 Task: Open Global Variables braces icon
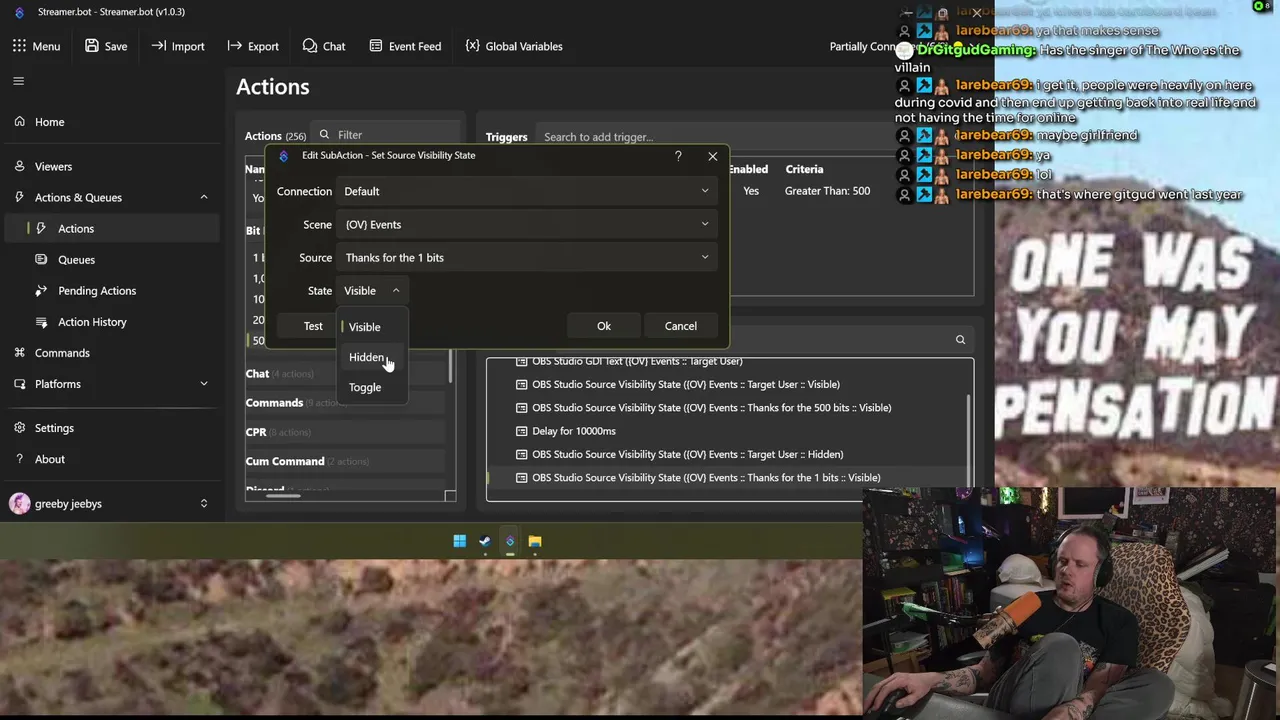[x=472, y=46]
